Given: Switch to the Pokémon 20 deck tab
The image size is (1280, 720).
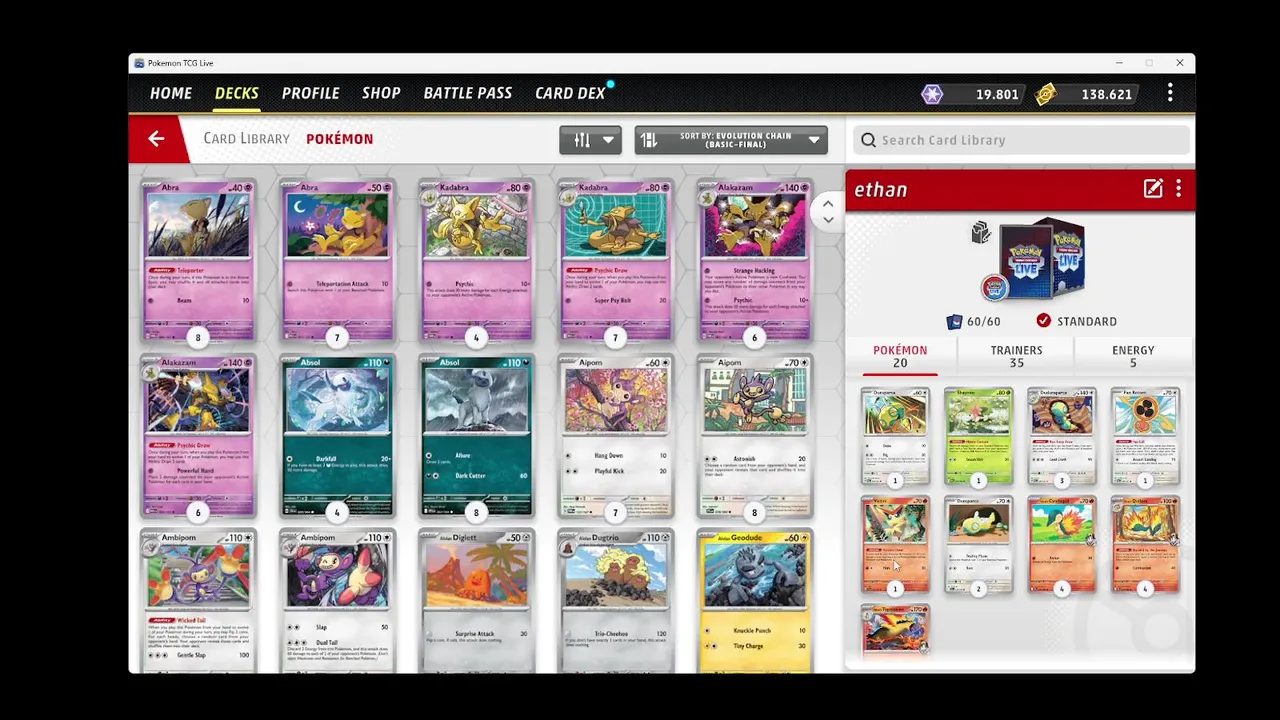Looking at the screenshot, I should click(900, 356).
